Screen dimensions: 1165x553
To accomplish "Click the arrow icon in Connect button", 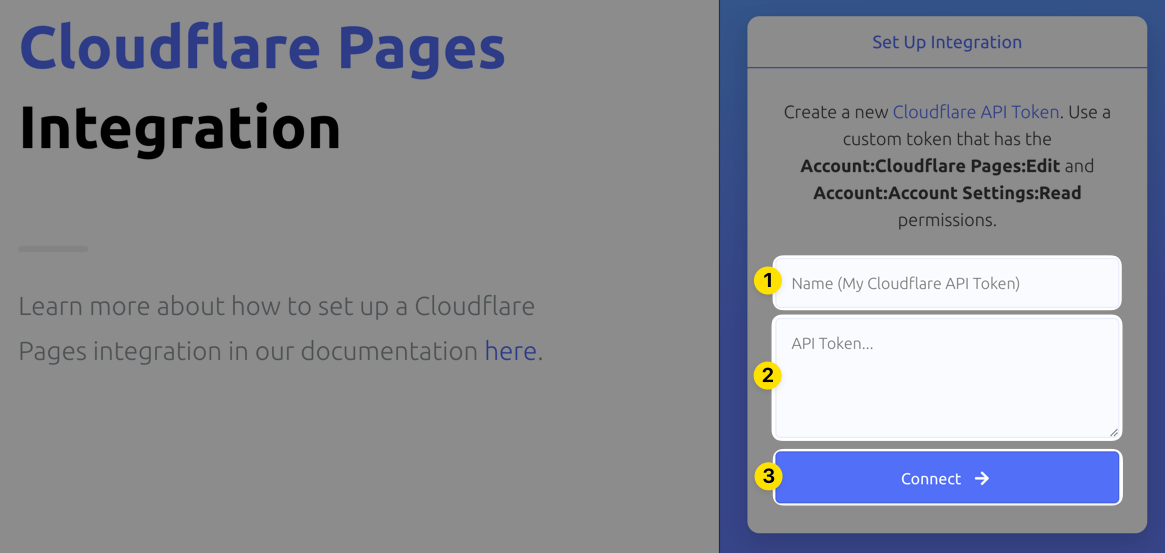I will pos(981,479).
